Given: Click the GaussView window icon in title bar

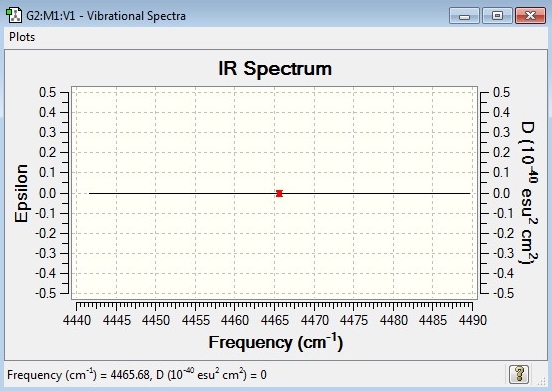Looking at the screenshot, I should 14,15.
